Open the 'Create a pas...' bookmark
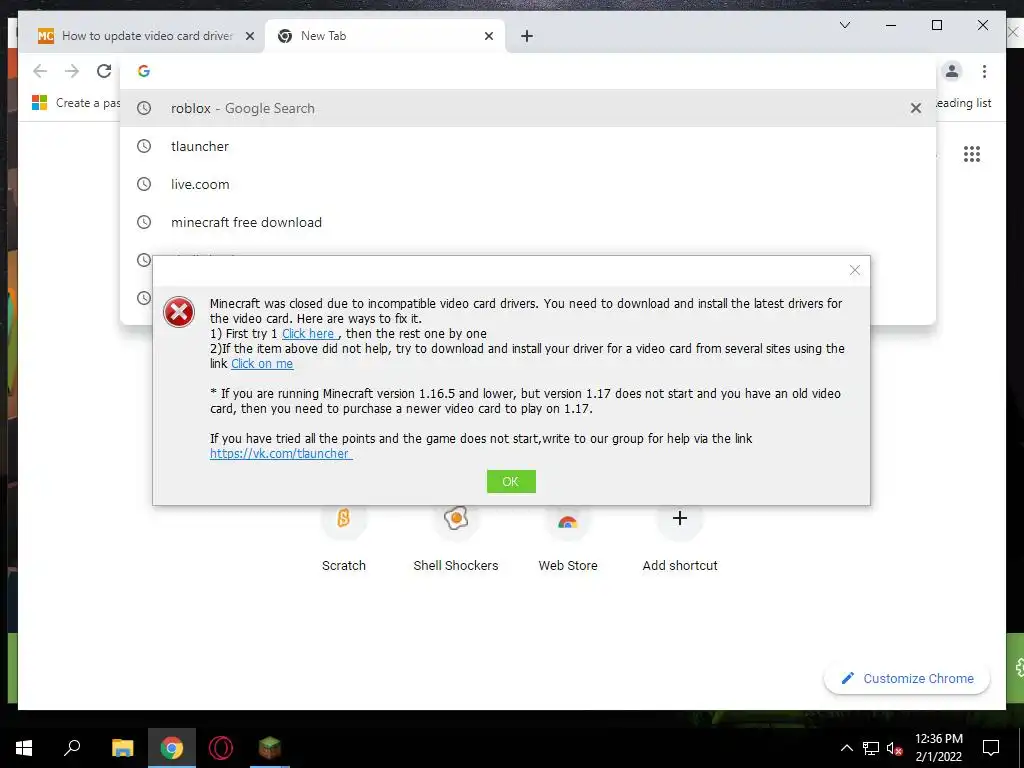 coord(76,103)
